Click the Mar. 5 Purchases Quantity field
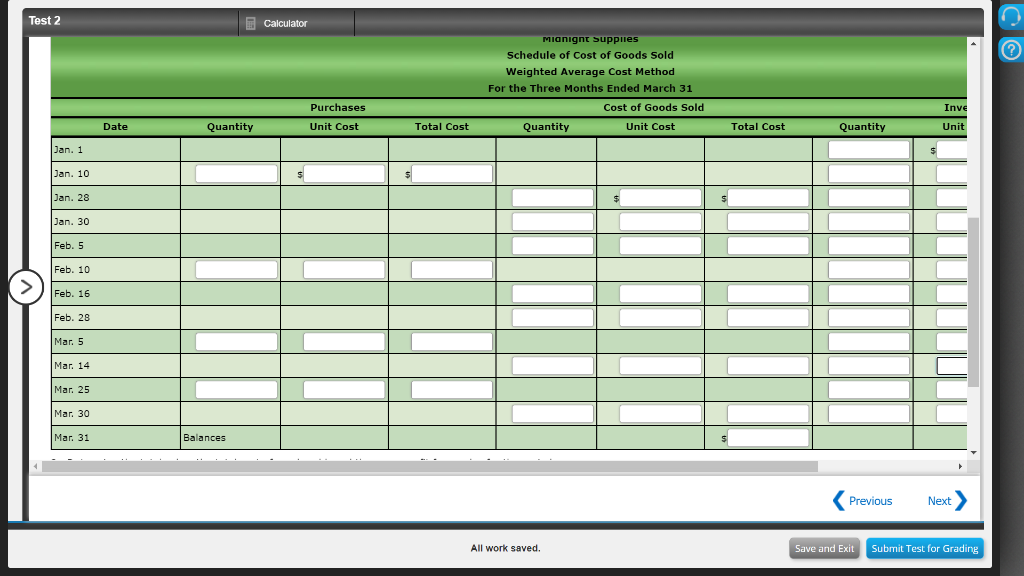This screenshot has height=576, width=1024. click(235, 341)
